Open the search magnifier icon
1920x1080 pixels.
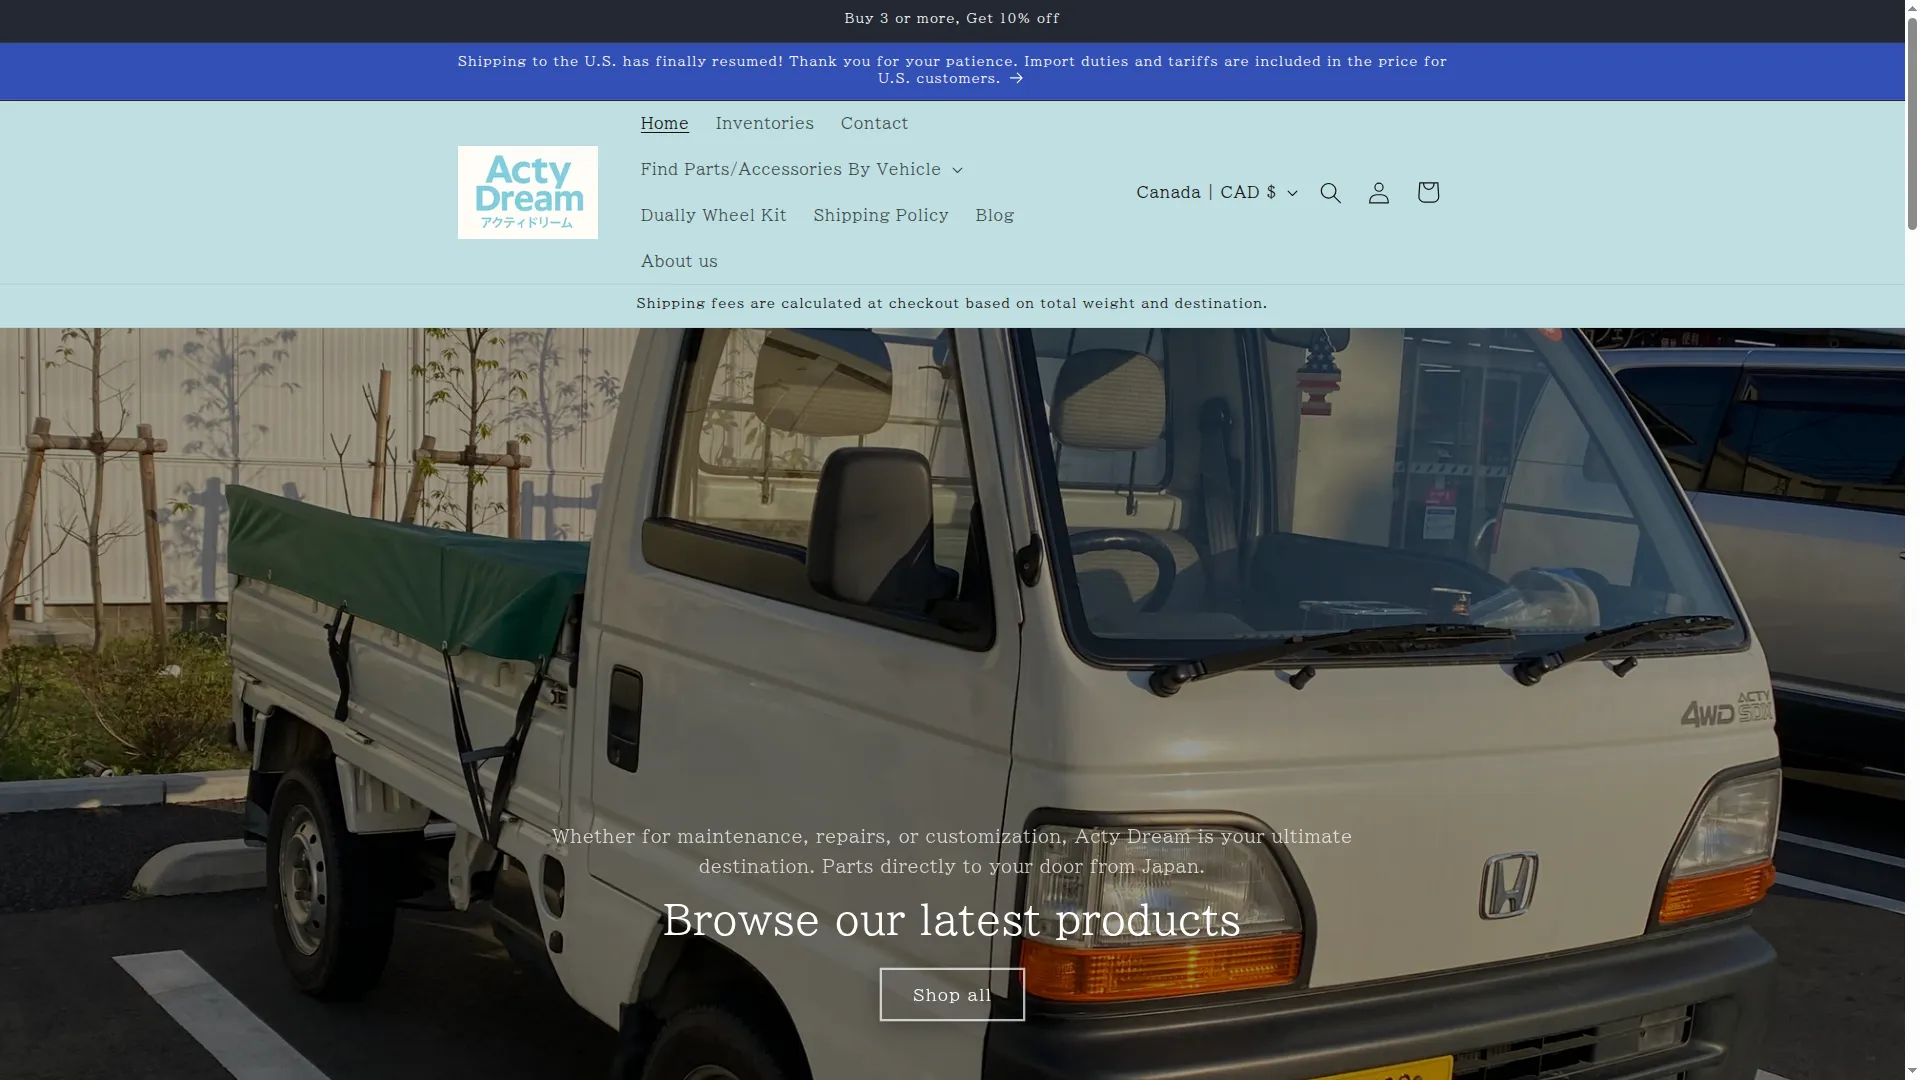1330,193
